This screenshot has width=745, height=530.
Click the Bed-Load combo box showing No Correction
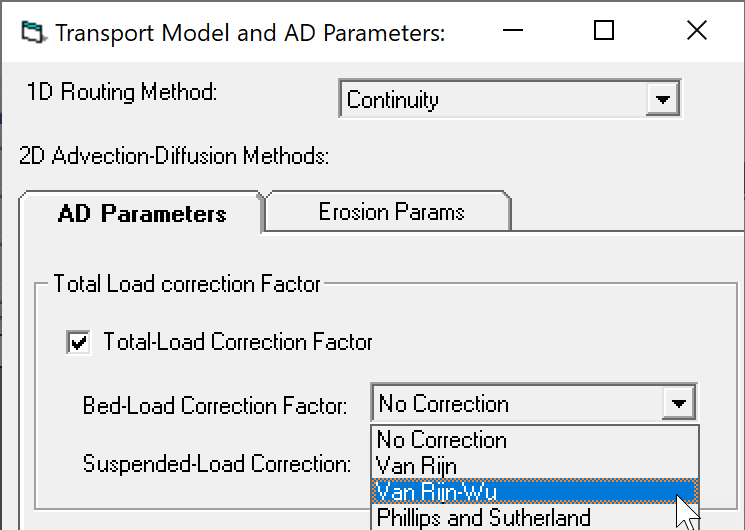coord(534,404)
